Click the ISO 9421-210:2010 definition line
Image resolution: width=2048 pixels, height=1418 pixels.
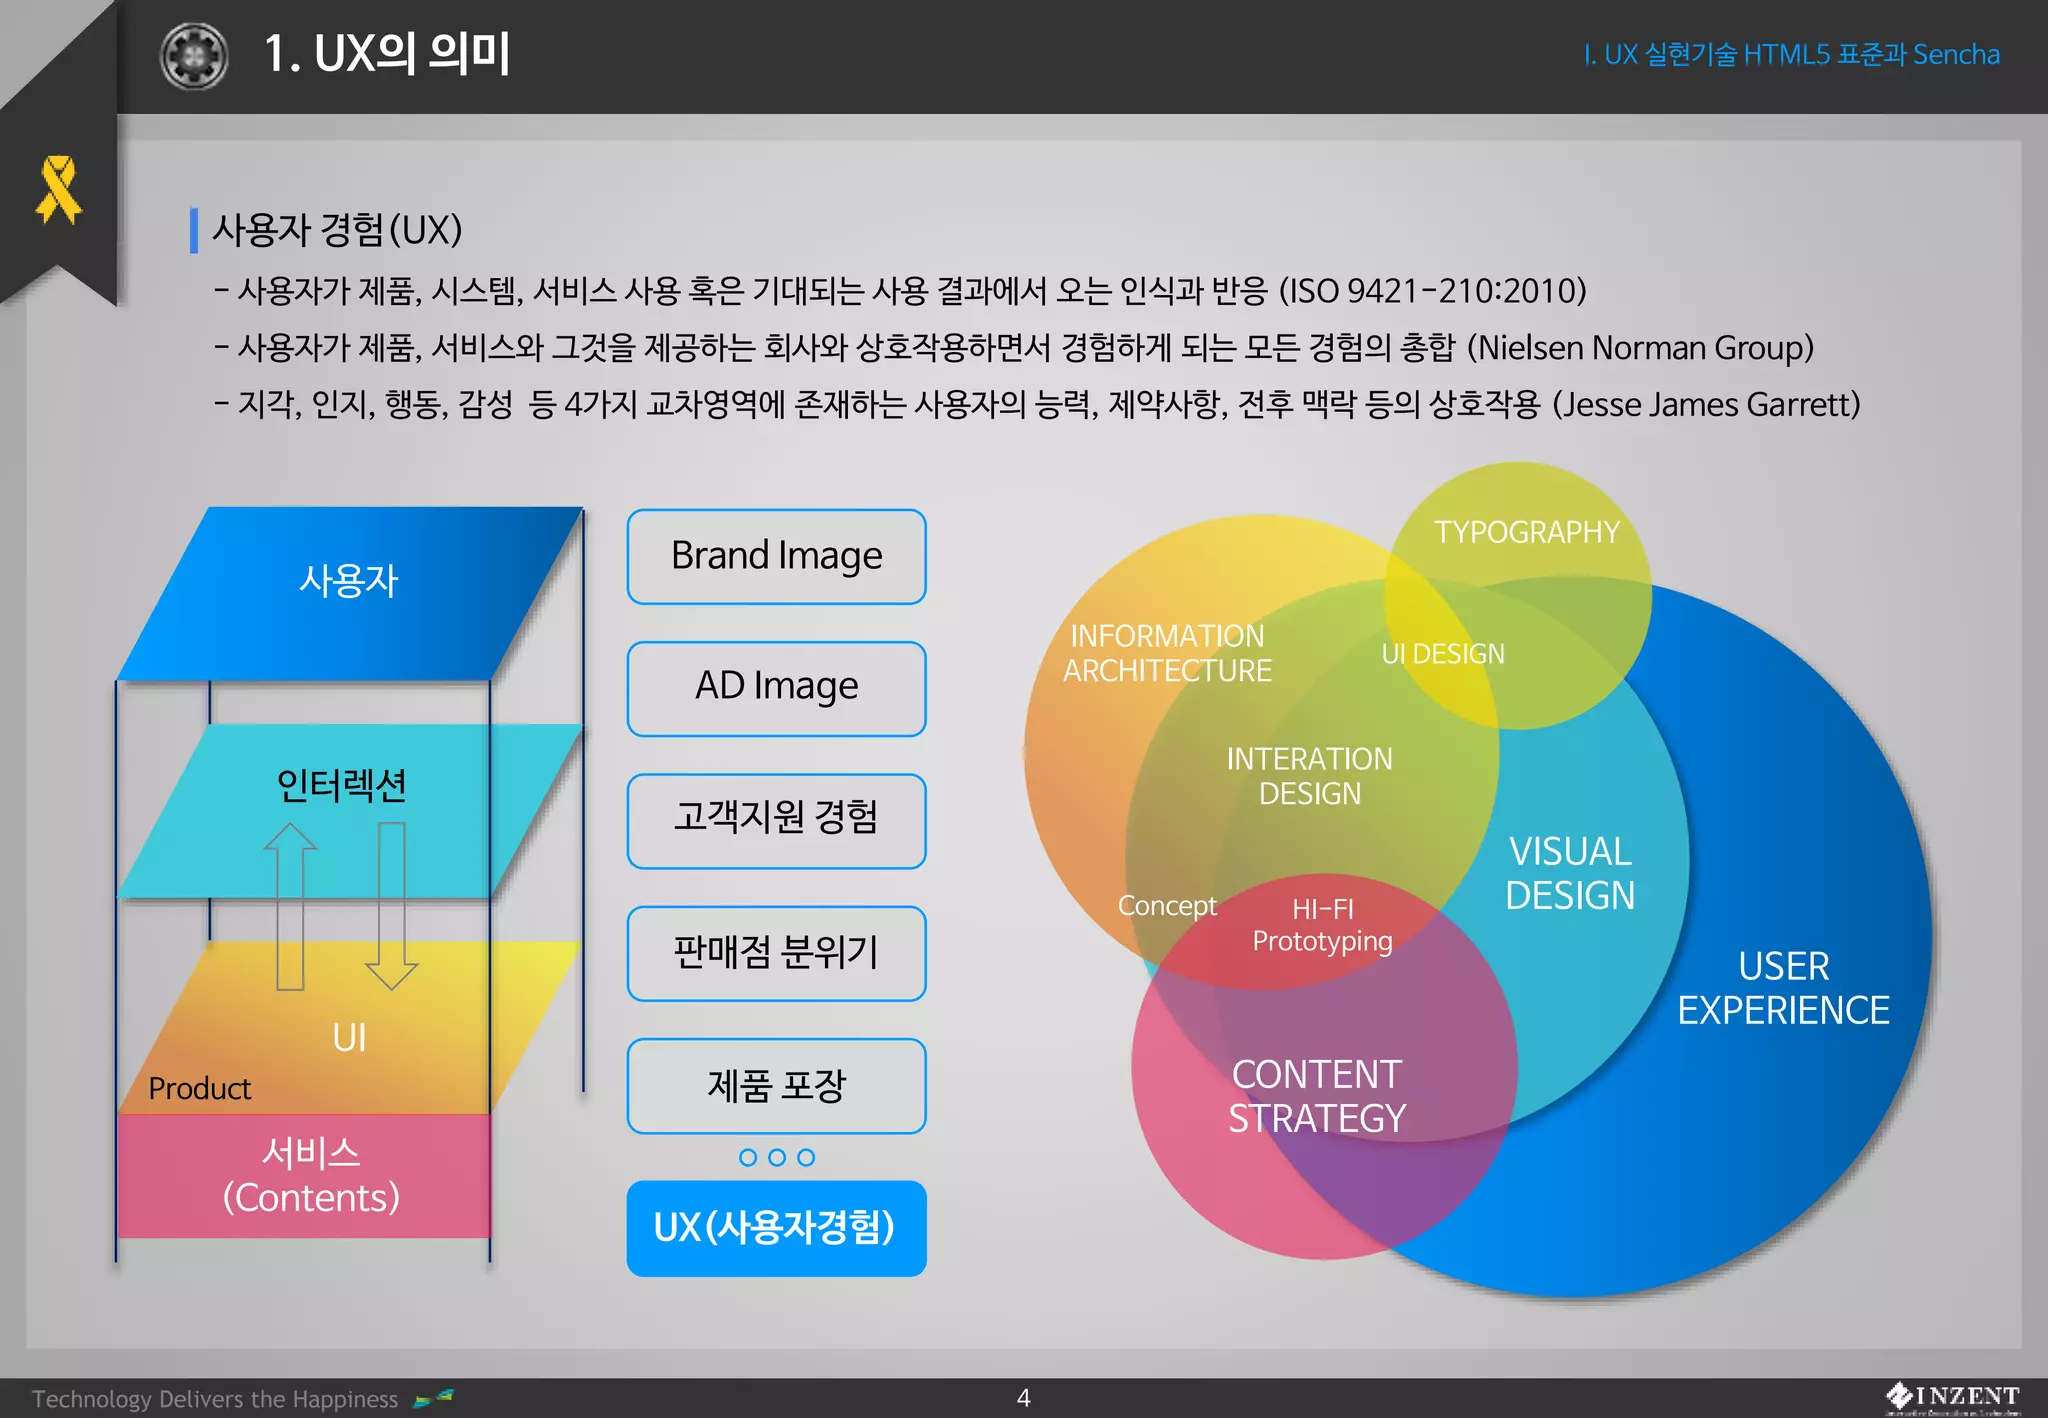pos(900,291)
